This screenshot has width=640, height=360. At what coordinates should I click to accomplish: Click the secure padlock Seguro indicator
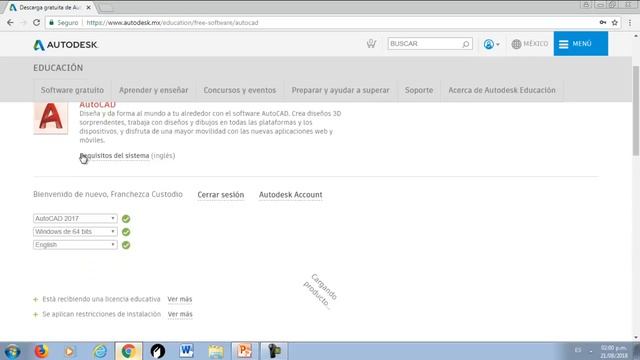click(x=64, y=22)
